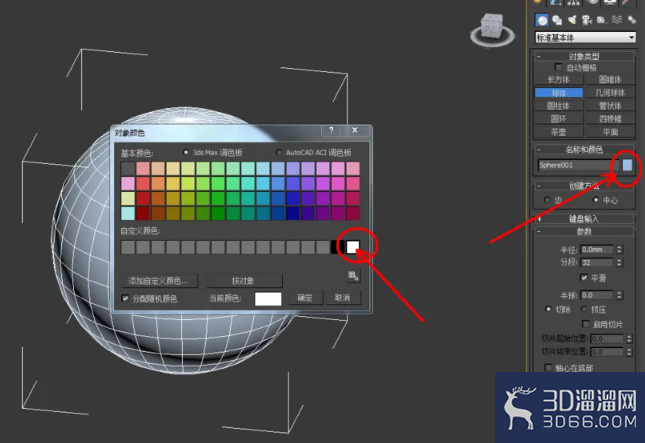Click the 四棱锥 button
The width and height of the screenshot is (645, 443).
pos(610,119)
